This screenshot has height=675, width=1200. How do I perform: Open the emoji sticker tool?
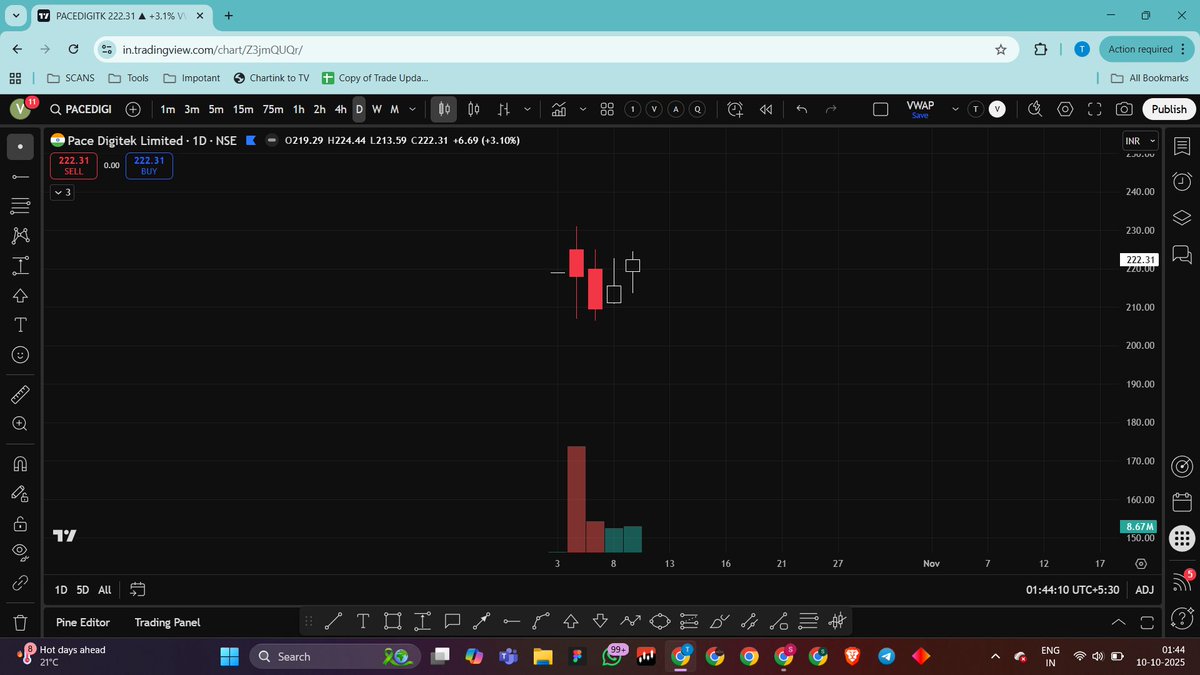click(x=20, y=354)
